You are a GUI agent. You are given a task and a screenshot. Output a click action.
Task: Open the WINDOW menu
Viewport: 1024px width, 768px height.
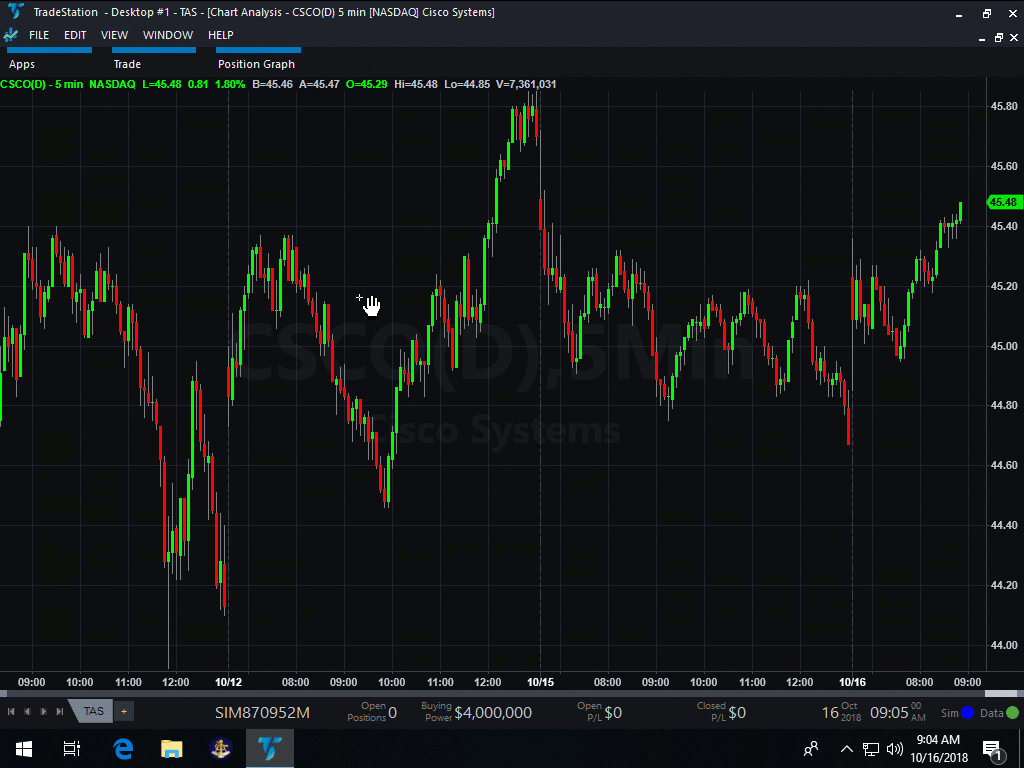pos(168,35)
